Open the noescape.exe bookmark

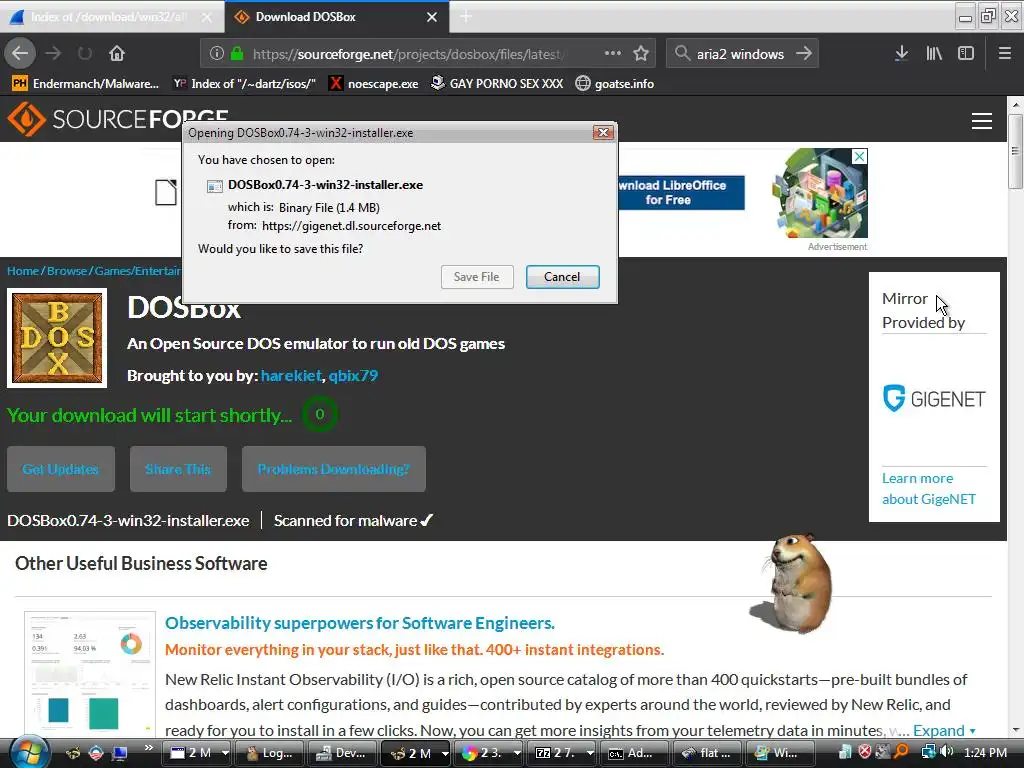pos(374,84)
